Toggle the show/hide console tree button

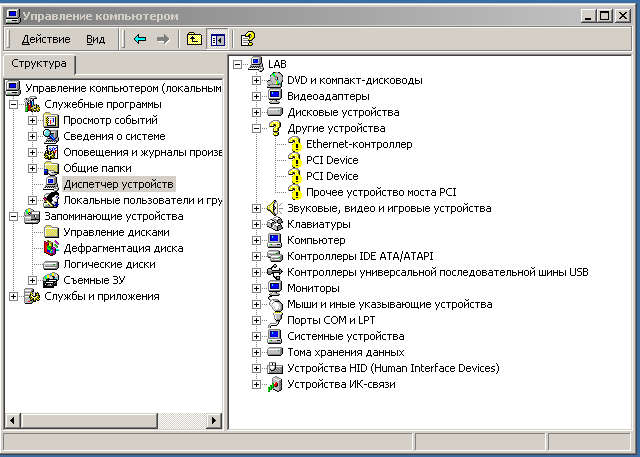pyautogui.click(x=217, y=39)
